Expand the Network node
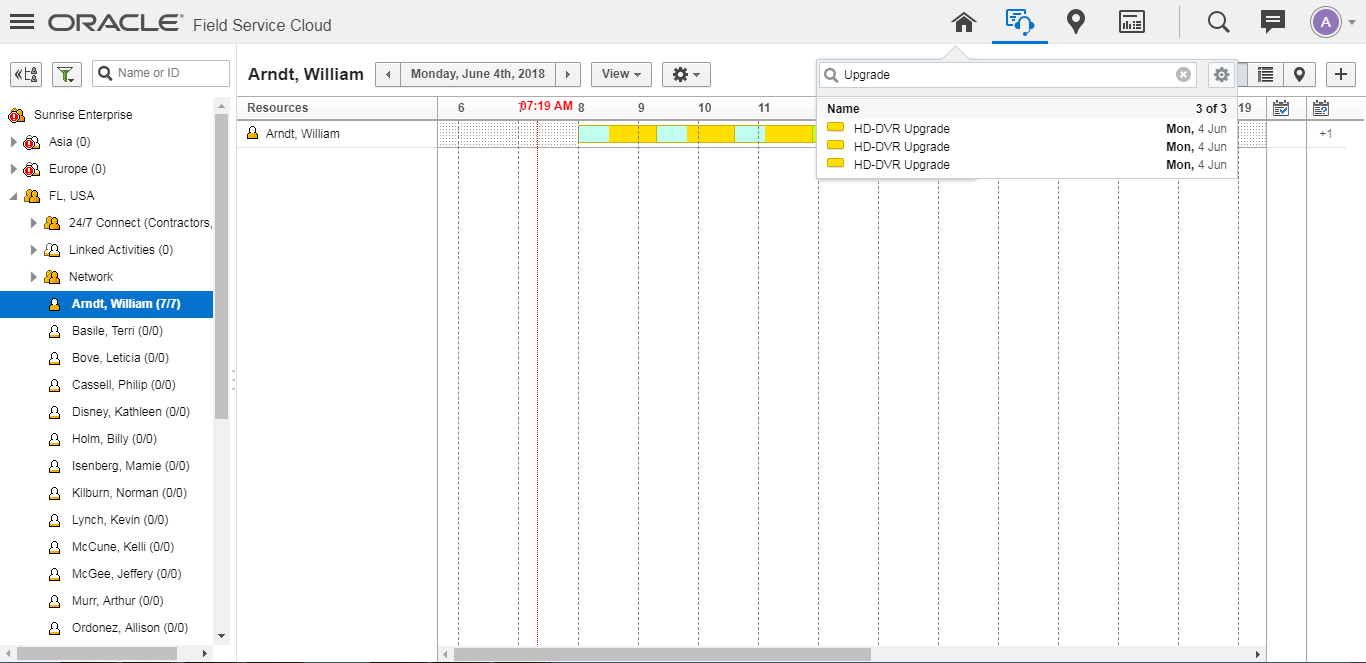 [34, 277]
